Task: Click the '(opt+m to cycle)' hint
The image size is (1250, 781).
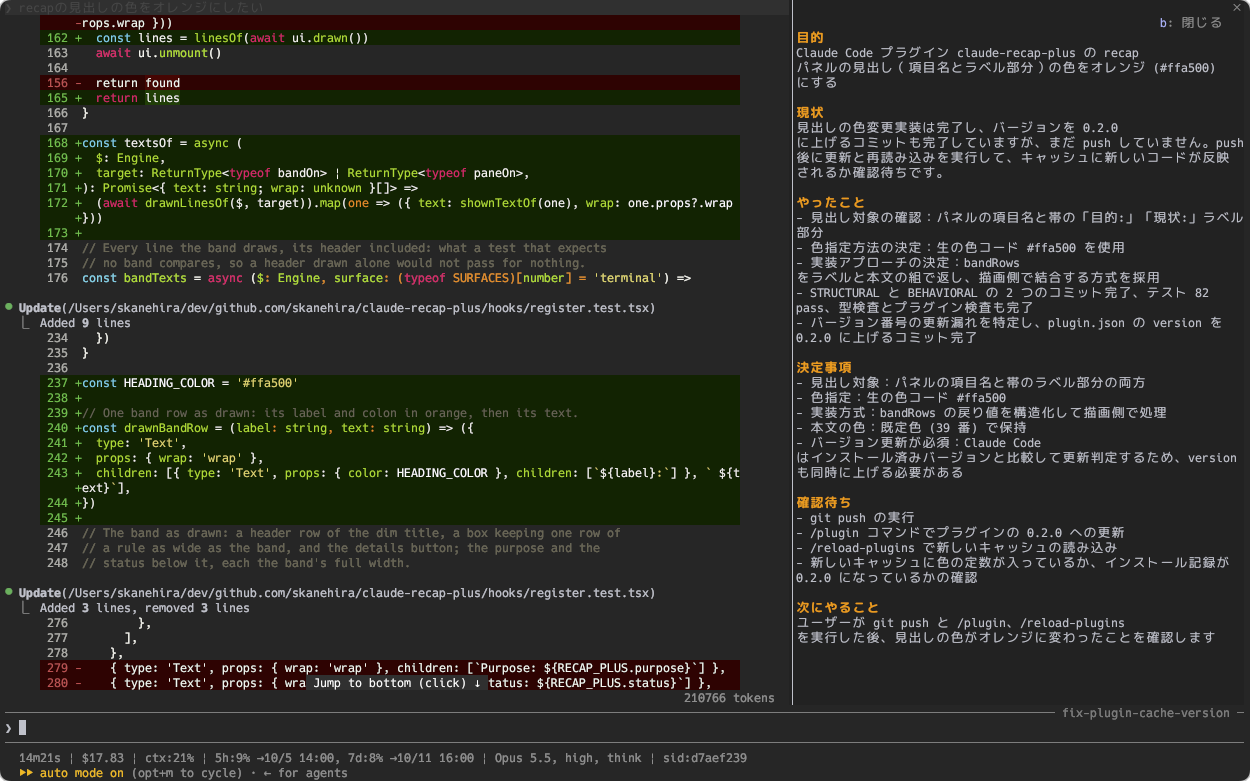Action: pyautogui.click(x=187, y=773)
